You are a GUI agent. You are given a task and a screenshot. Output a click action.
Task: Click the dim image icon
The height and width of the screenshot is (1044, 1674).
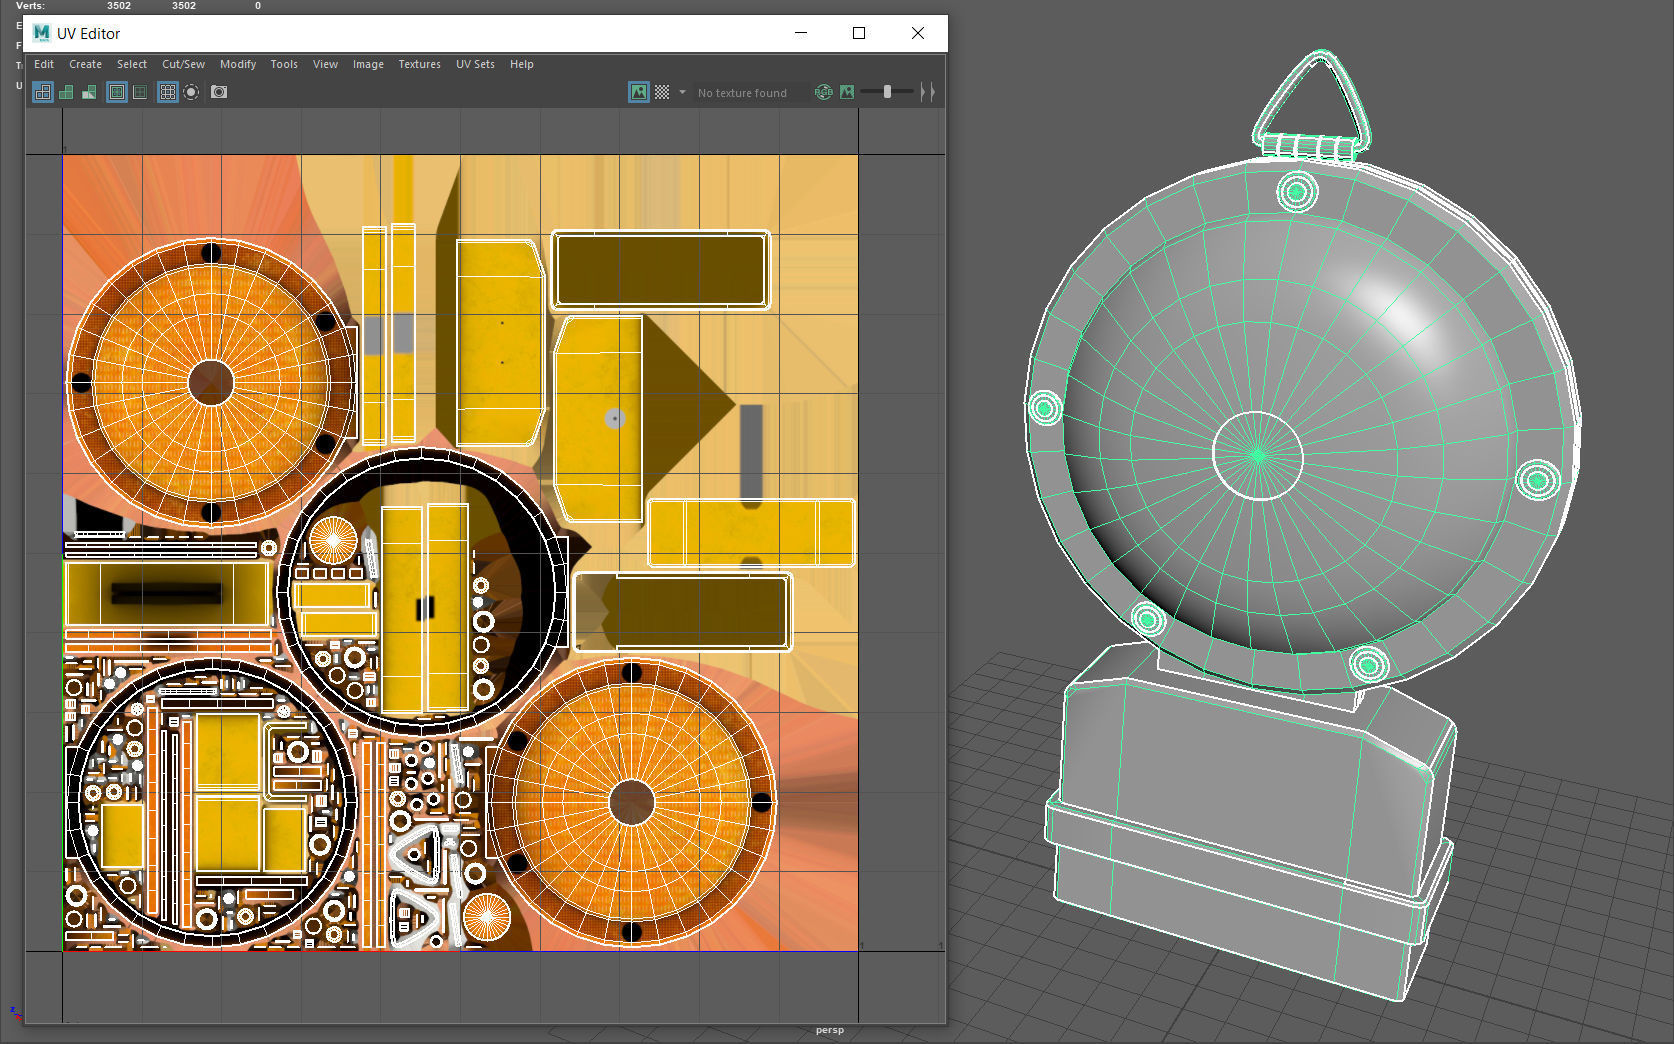pyautogui.click(x=847, y=92)
